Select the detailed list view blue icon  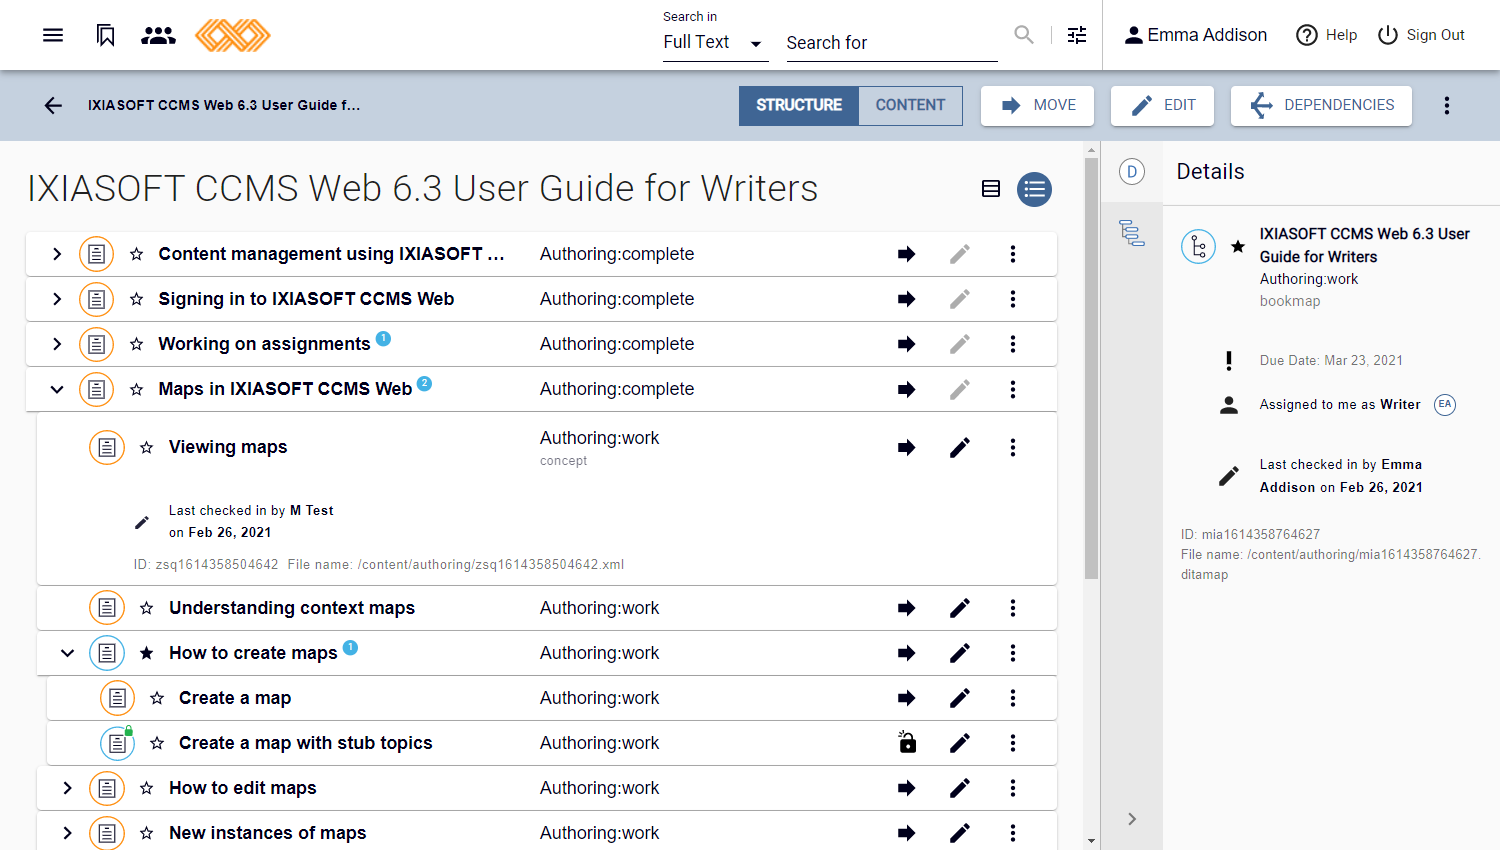pyautogui.click(x=1035, y=189)
